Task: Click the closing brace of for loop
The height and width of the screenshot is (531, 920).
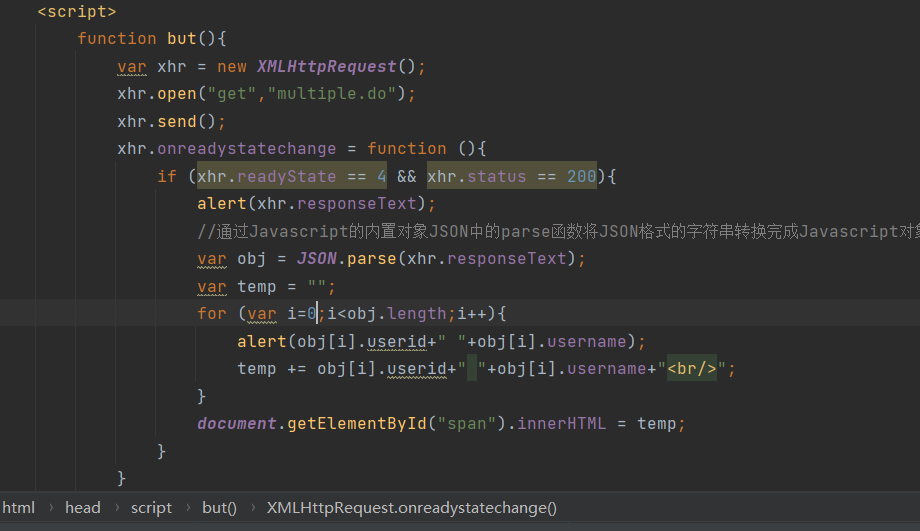Action: (201, 396)
